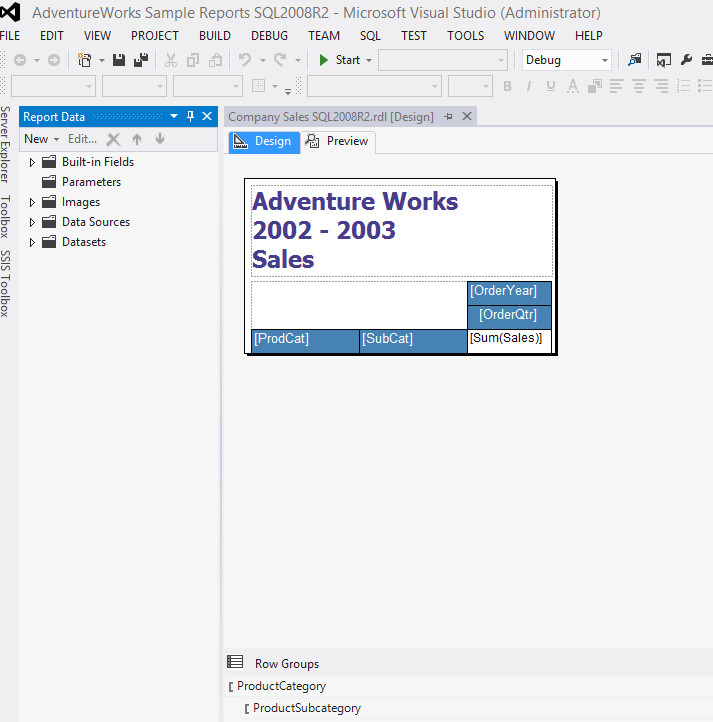The image size is (713, 722).
Task: Select the [Sum(Sales)] data cell
Action: pos(509,341)
